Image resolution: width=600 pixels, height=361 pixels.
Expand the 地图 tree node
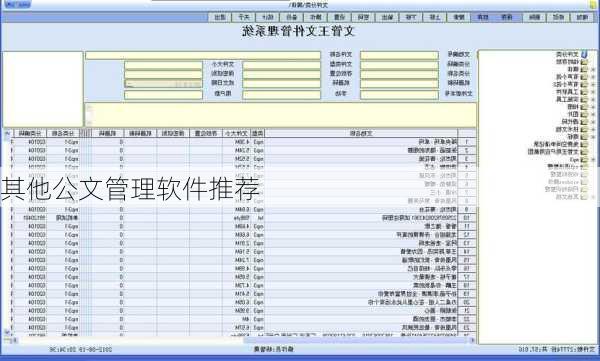point(593,107)
